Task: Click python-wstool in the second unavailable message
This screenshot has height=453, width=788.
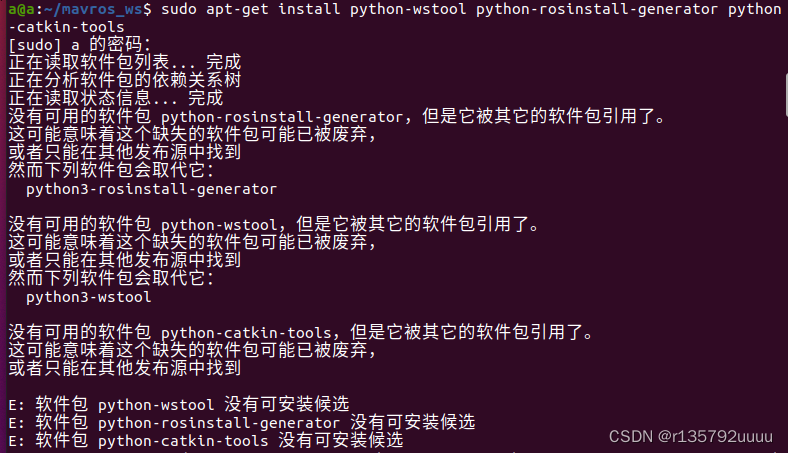Action: pos(219,225)
